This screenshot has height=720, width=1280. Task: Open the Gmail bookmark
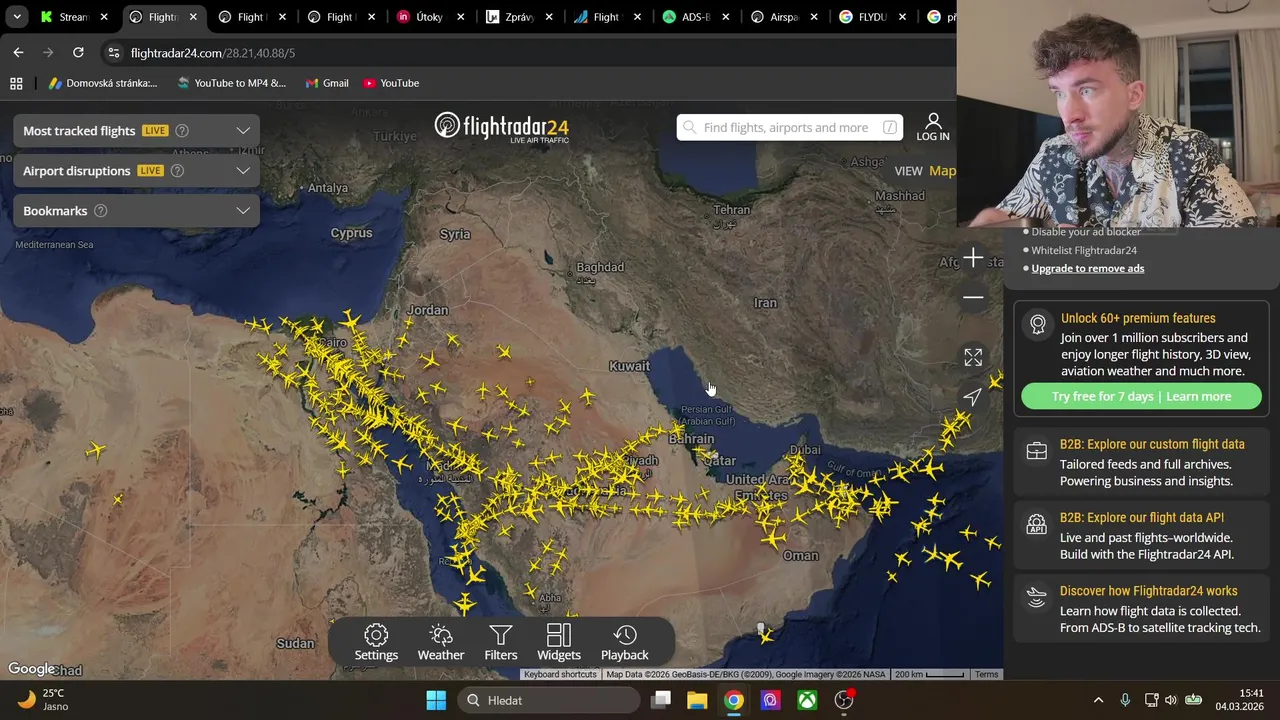[x=327, y=83]
